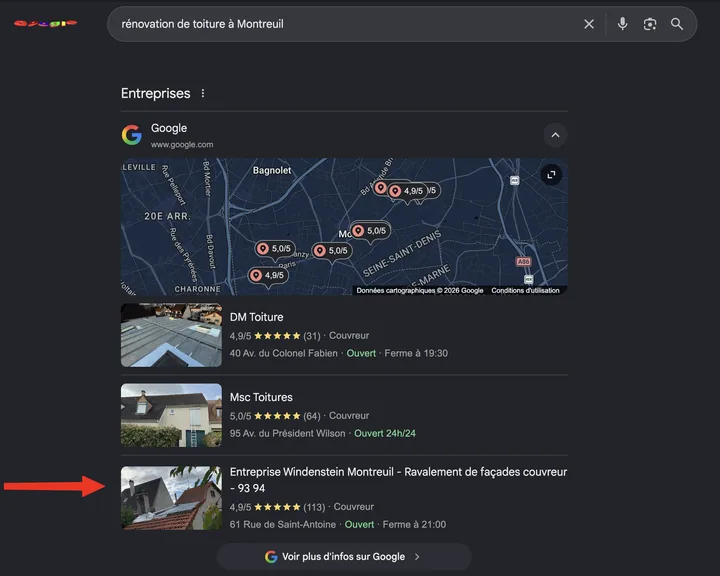Click the Données cartographiques © 2026 Google text

[x=420, y=290]
